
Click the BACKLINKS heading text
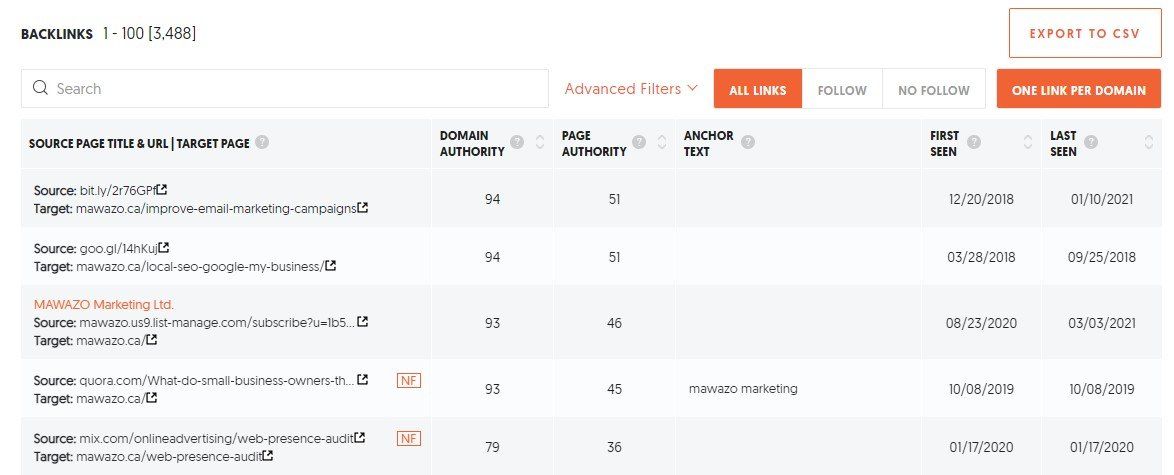click(x=57, y=34)
